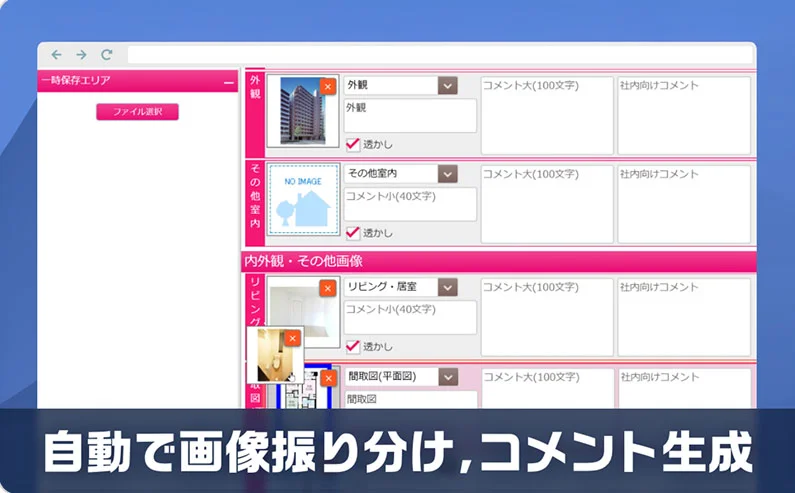Open the その他室内 category dropdown
Screen dimensions: 795x493
(x=448, y=174)
